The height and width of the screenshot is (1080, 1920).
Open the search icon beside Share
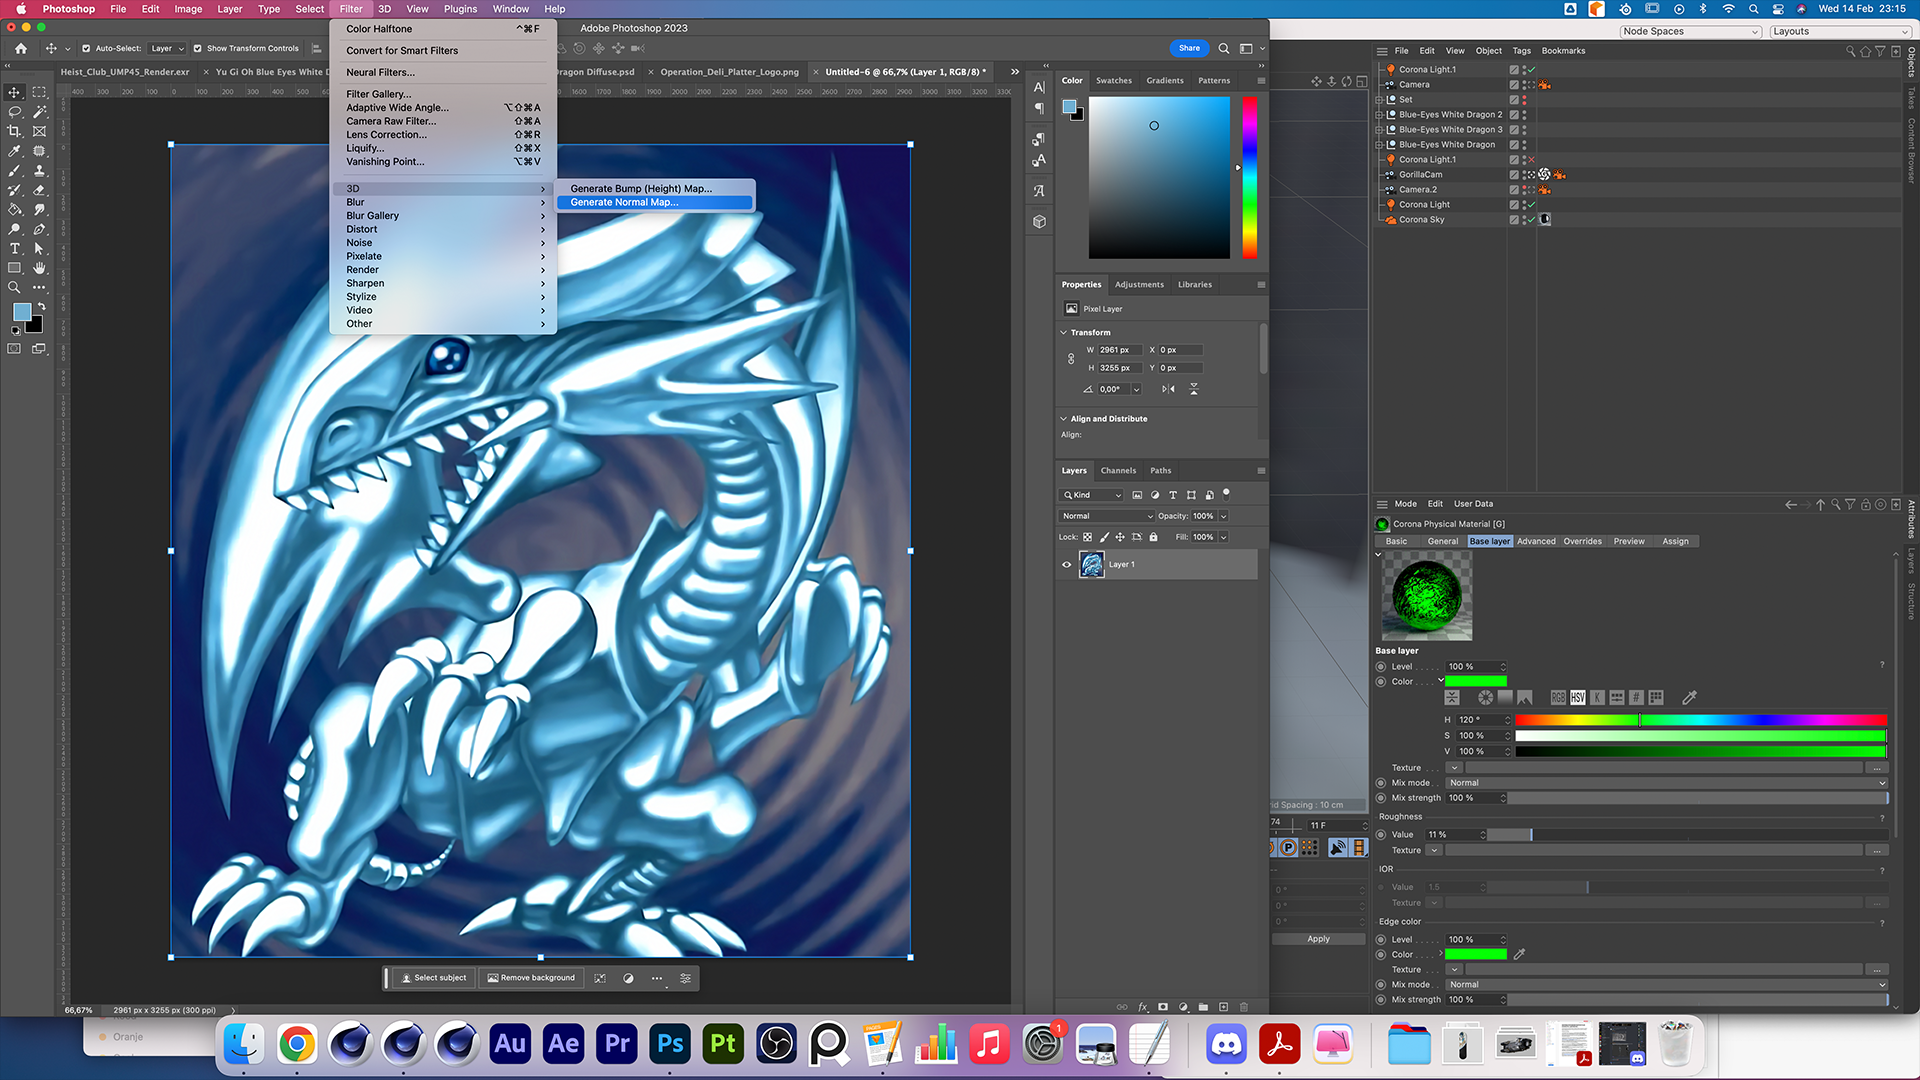[x=1223, y=48]
